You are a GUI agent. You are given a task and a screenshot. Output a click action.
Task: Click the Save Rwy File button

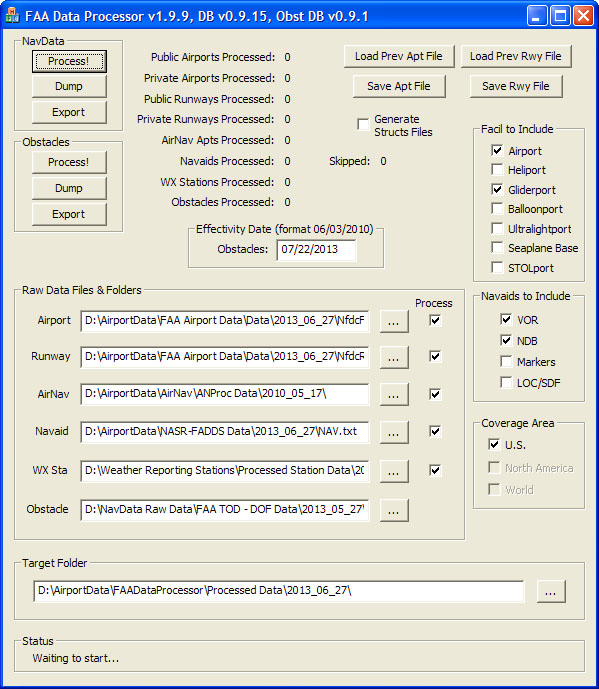point(516,86)
